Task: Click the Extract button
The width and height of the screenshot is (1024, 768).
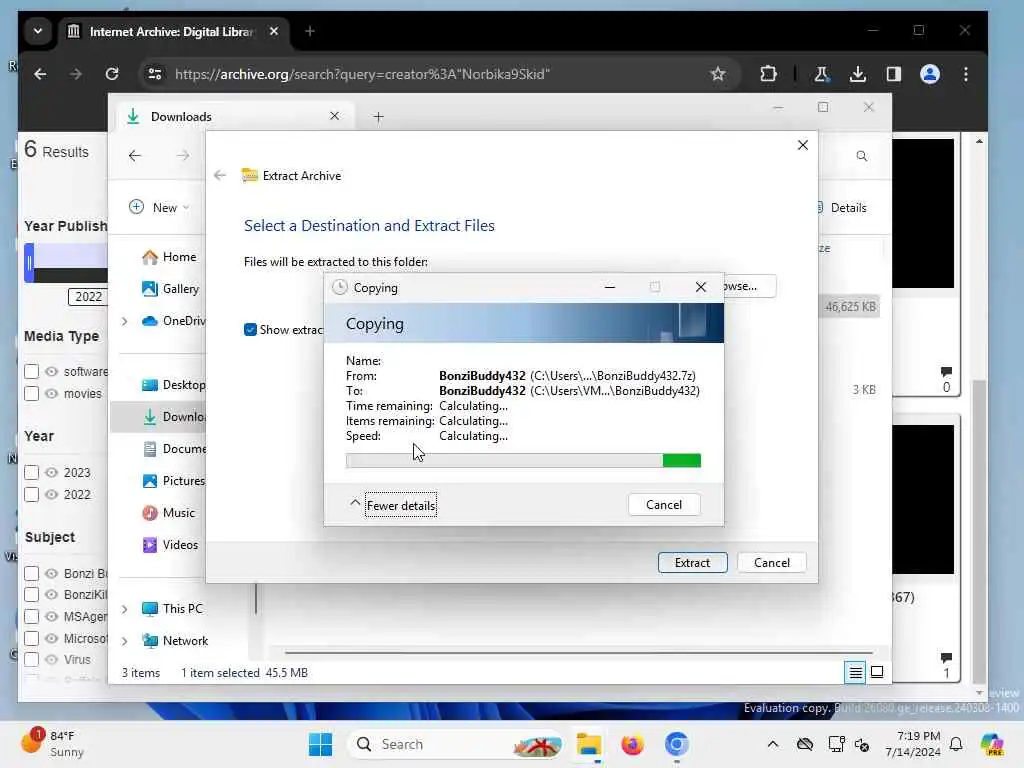Action: (692, 563)
